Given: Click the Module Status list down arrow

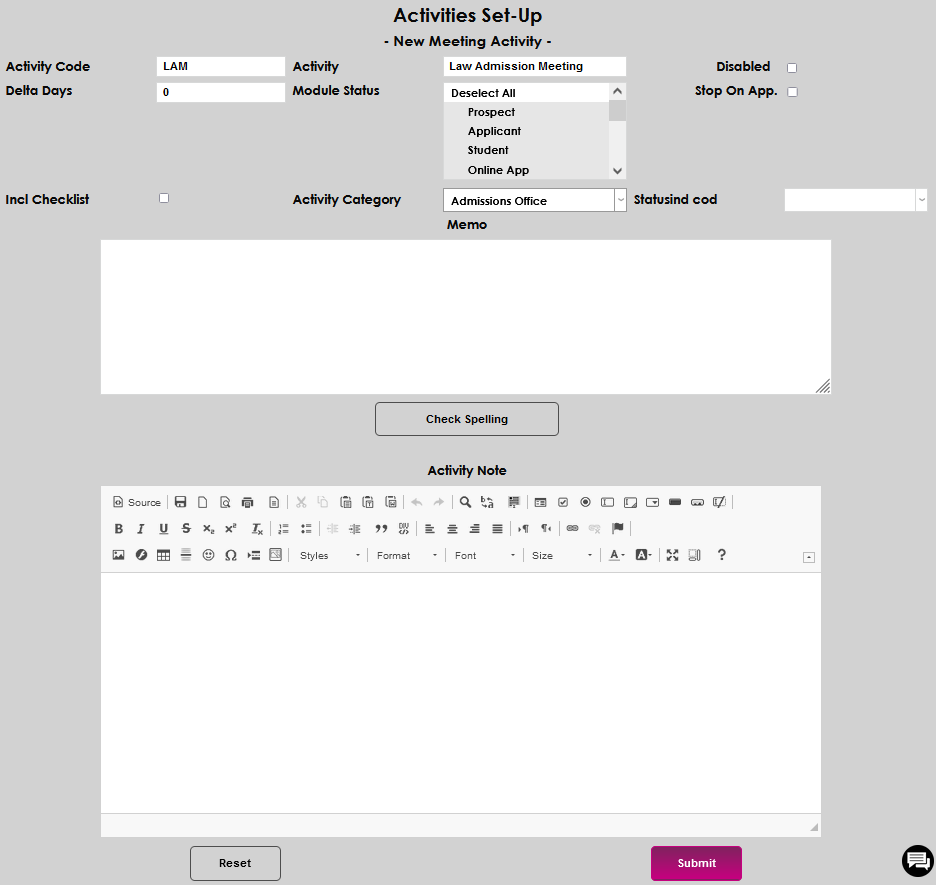Looking at the screenshot, I should [617, 171].
